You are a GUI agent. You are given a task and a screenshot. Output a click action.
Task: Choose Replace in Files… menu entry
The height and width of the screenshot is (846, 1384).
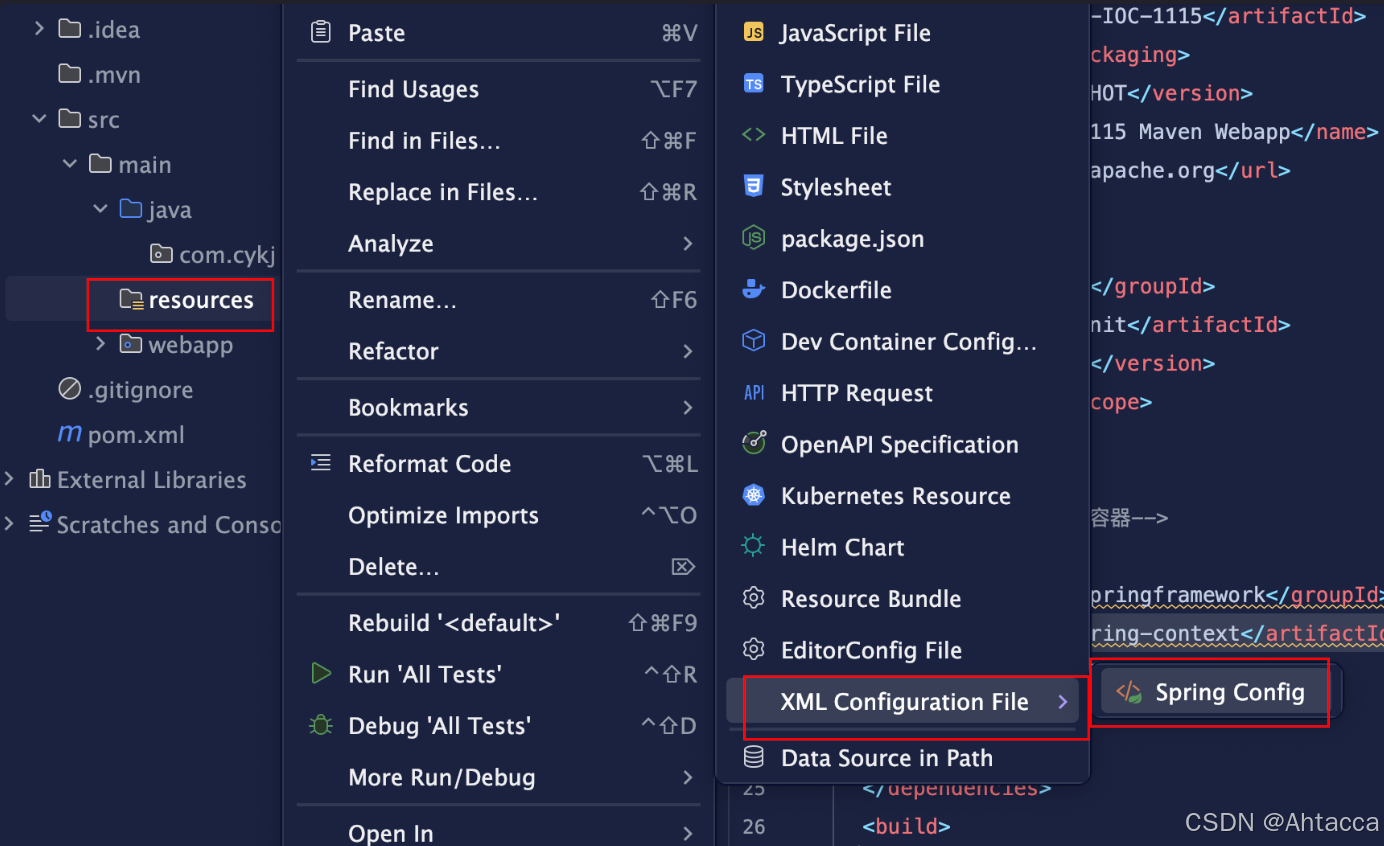(x=498, y=192)
